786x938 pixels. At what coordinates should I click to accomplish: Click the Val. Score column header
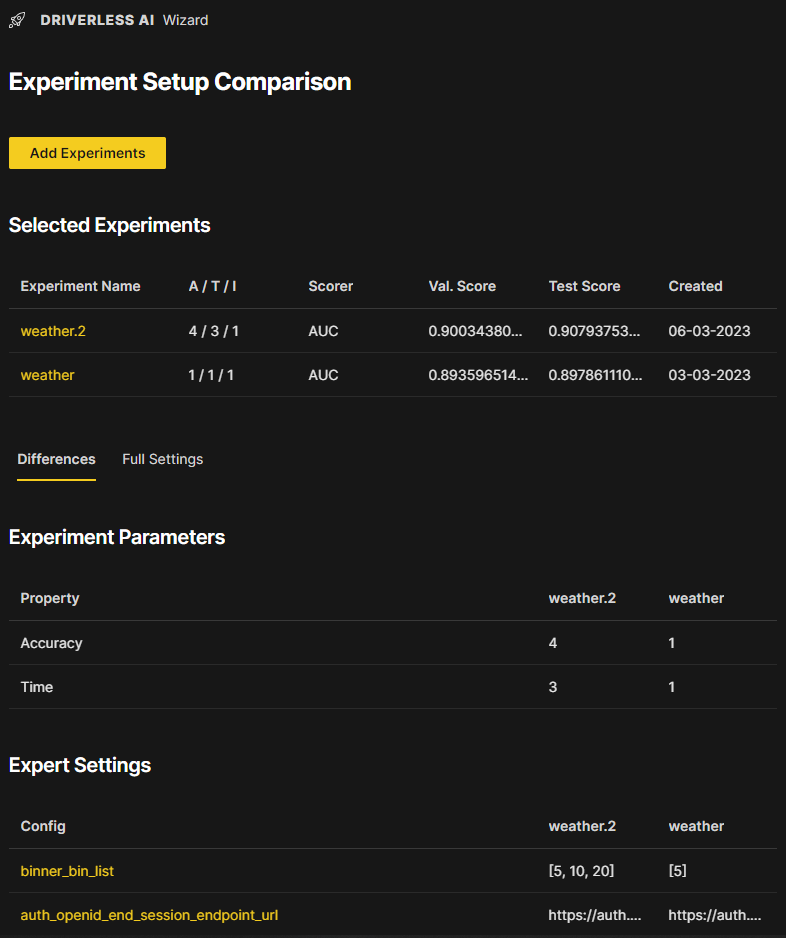click(x=462, y=286)
